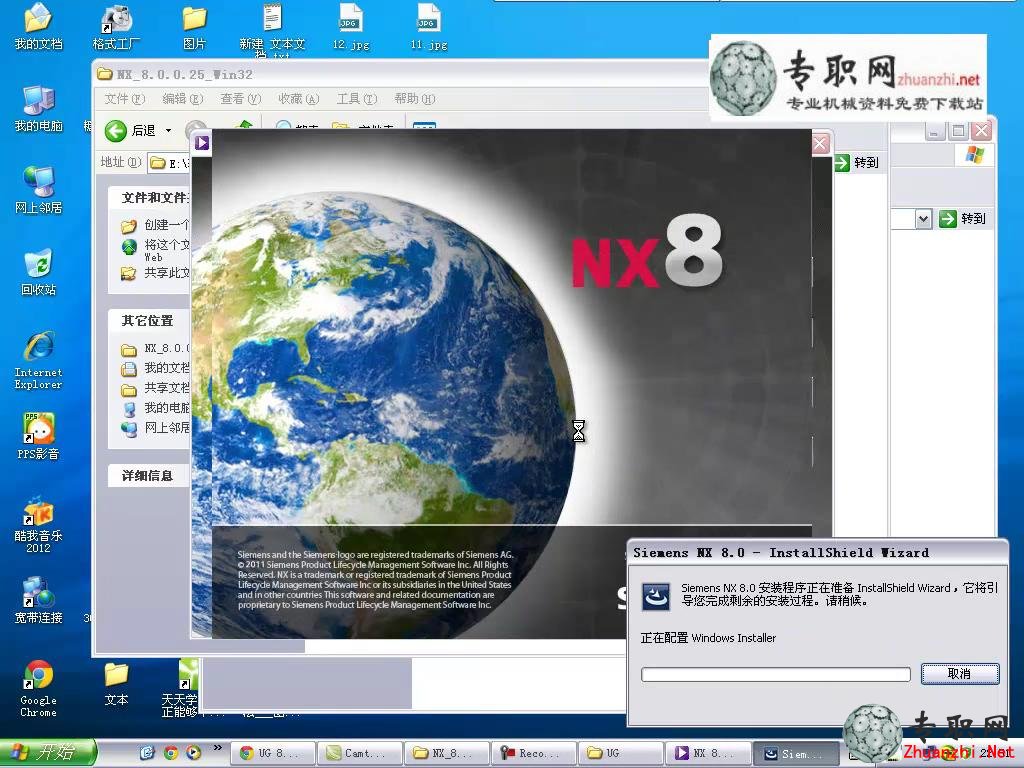This screenshot has height=768, width=1024.
Task: Open 酷我音乐 2012 desktop shortcut
Action: pyautogui.click(x=38, y=526)
